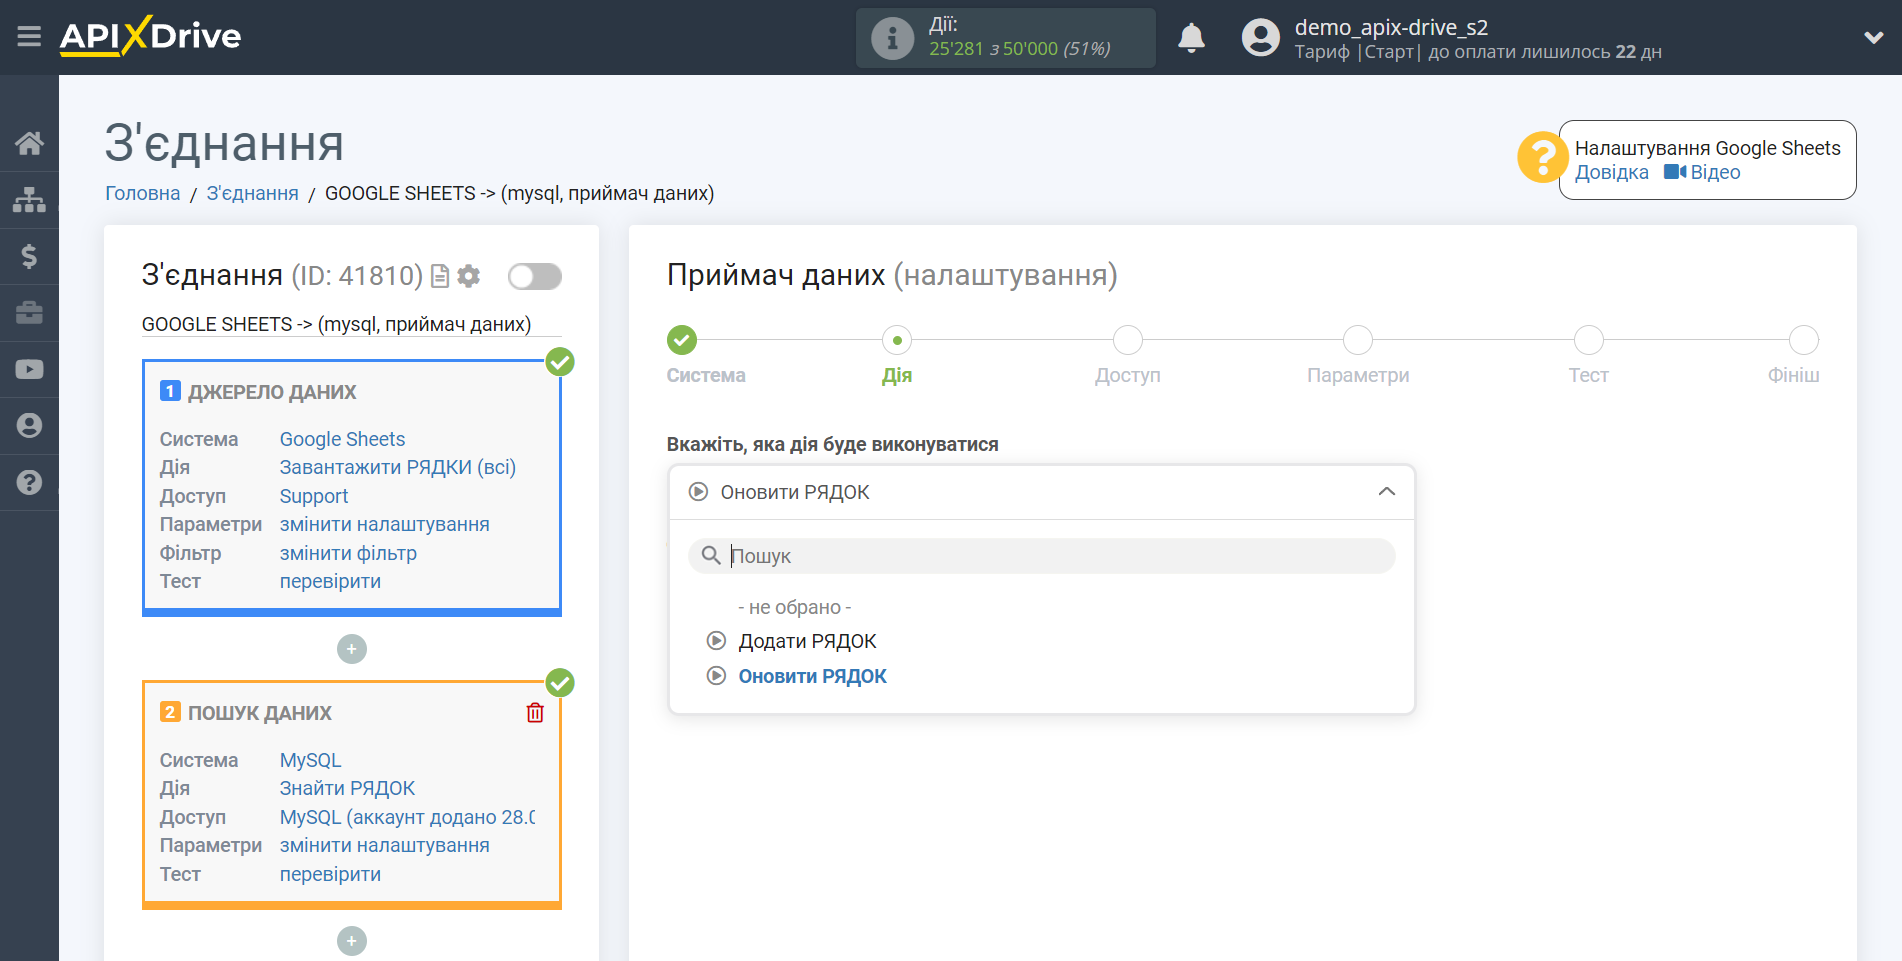The image size is (1902, 961).
Task: Click the Google Sheets system link
Action: coord(342,439)
